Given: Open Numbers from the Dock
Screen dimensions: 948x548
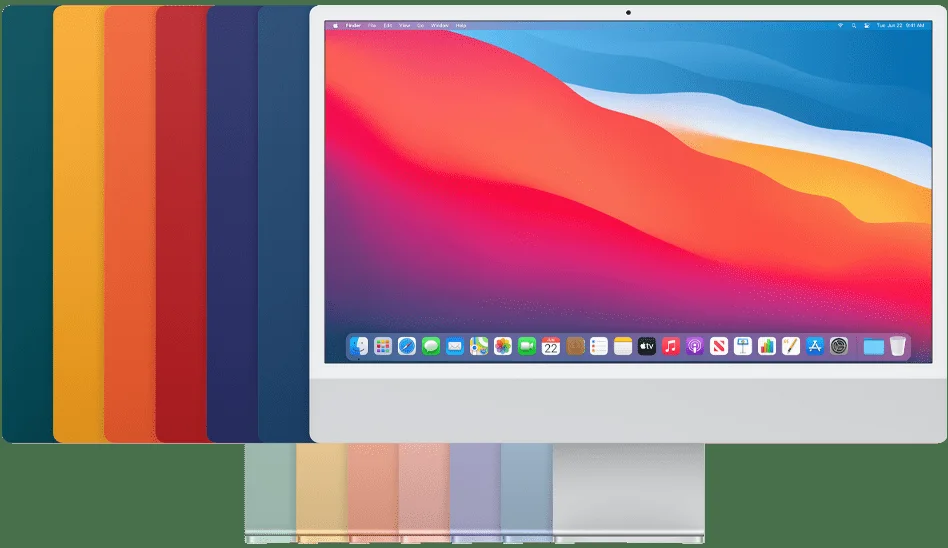Looking at the screenshot, I should (767, 346).
